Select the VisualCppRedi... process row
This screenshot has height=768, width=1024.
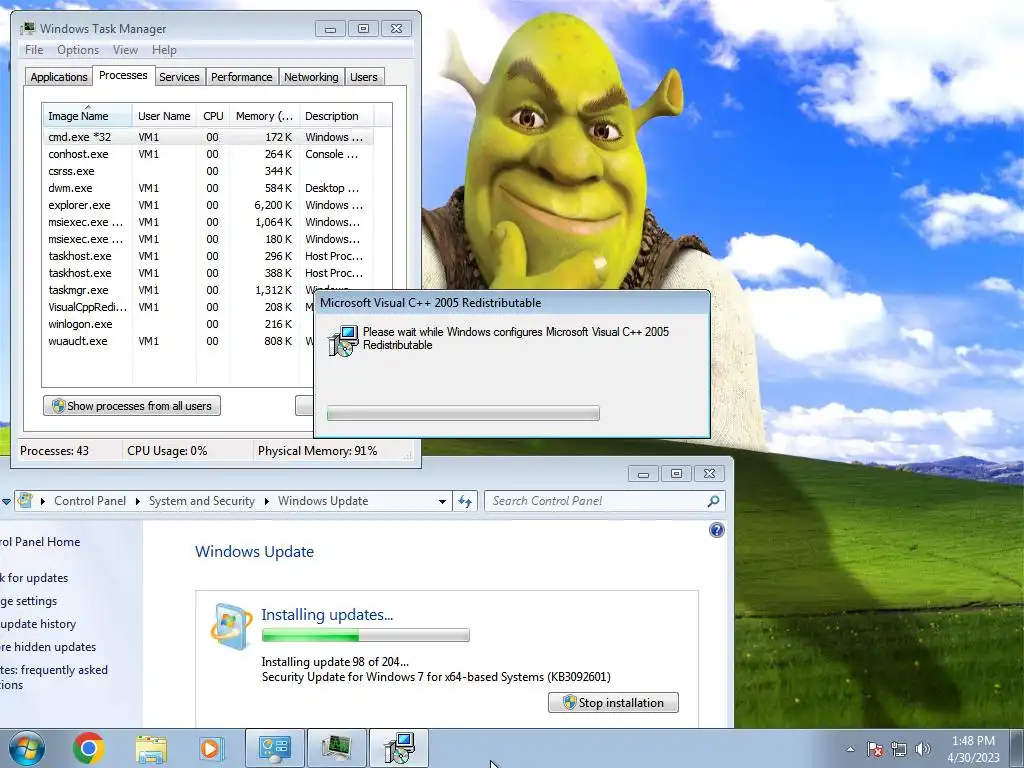(x=178, y=307)
